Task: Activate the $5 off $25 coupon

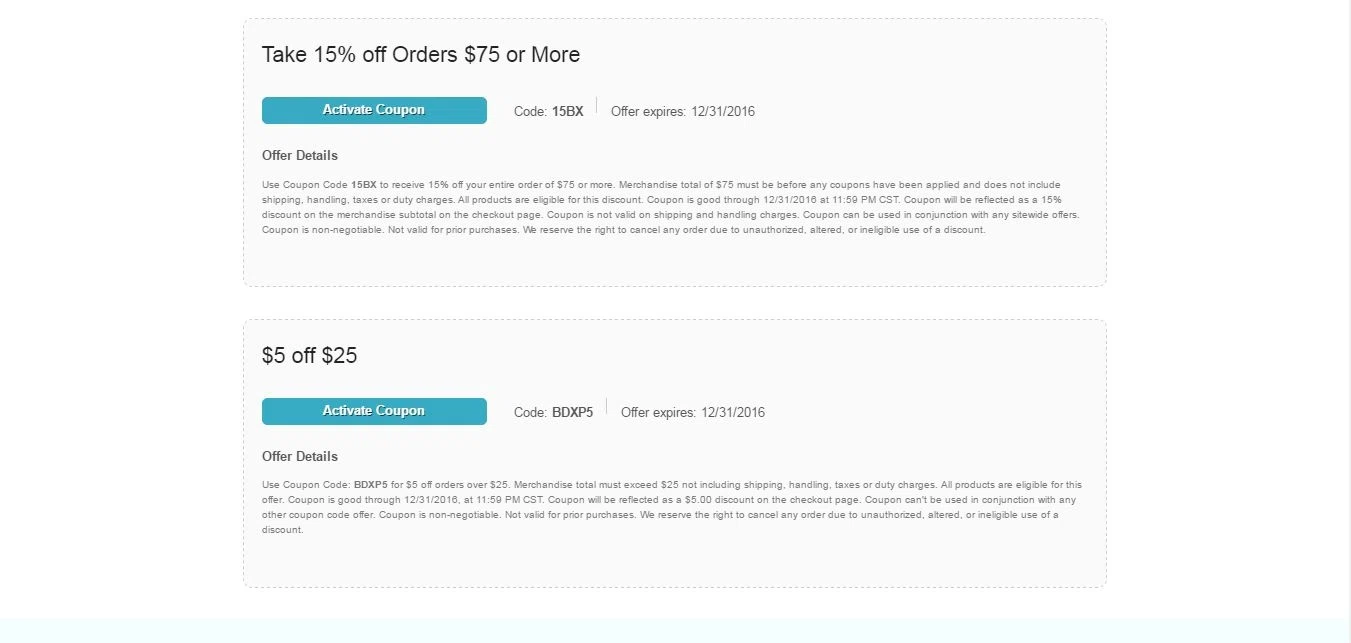Action: click(x=374, y=411)
